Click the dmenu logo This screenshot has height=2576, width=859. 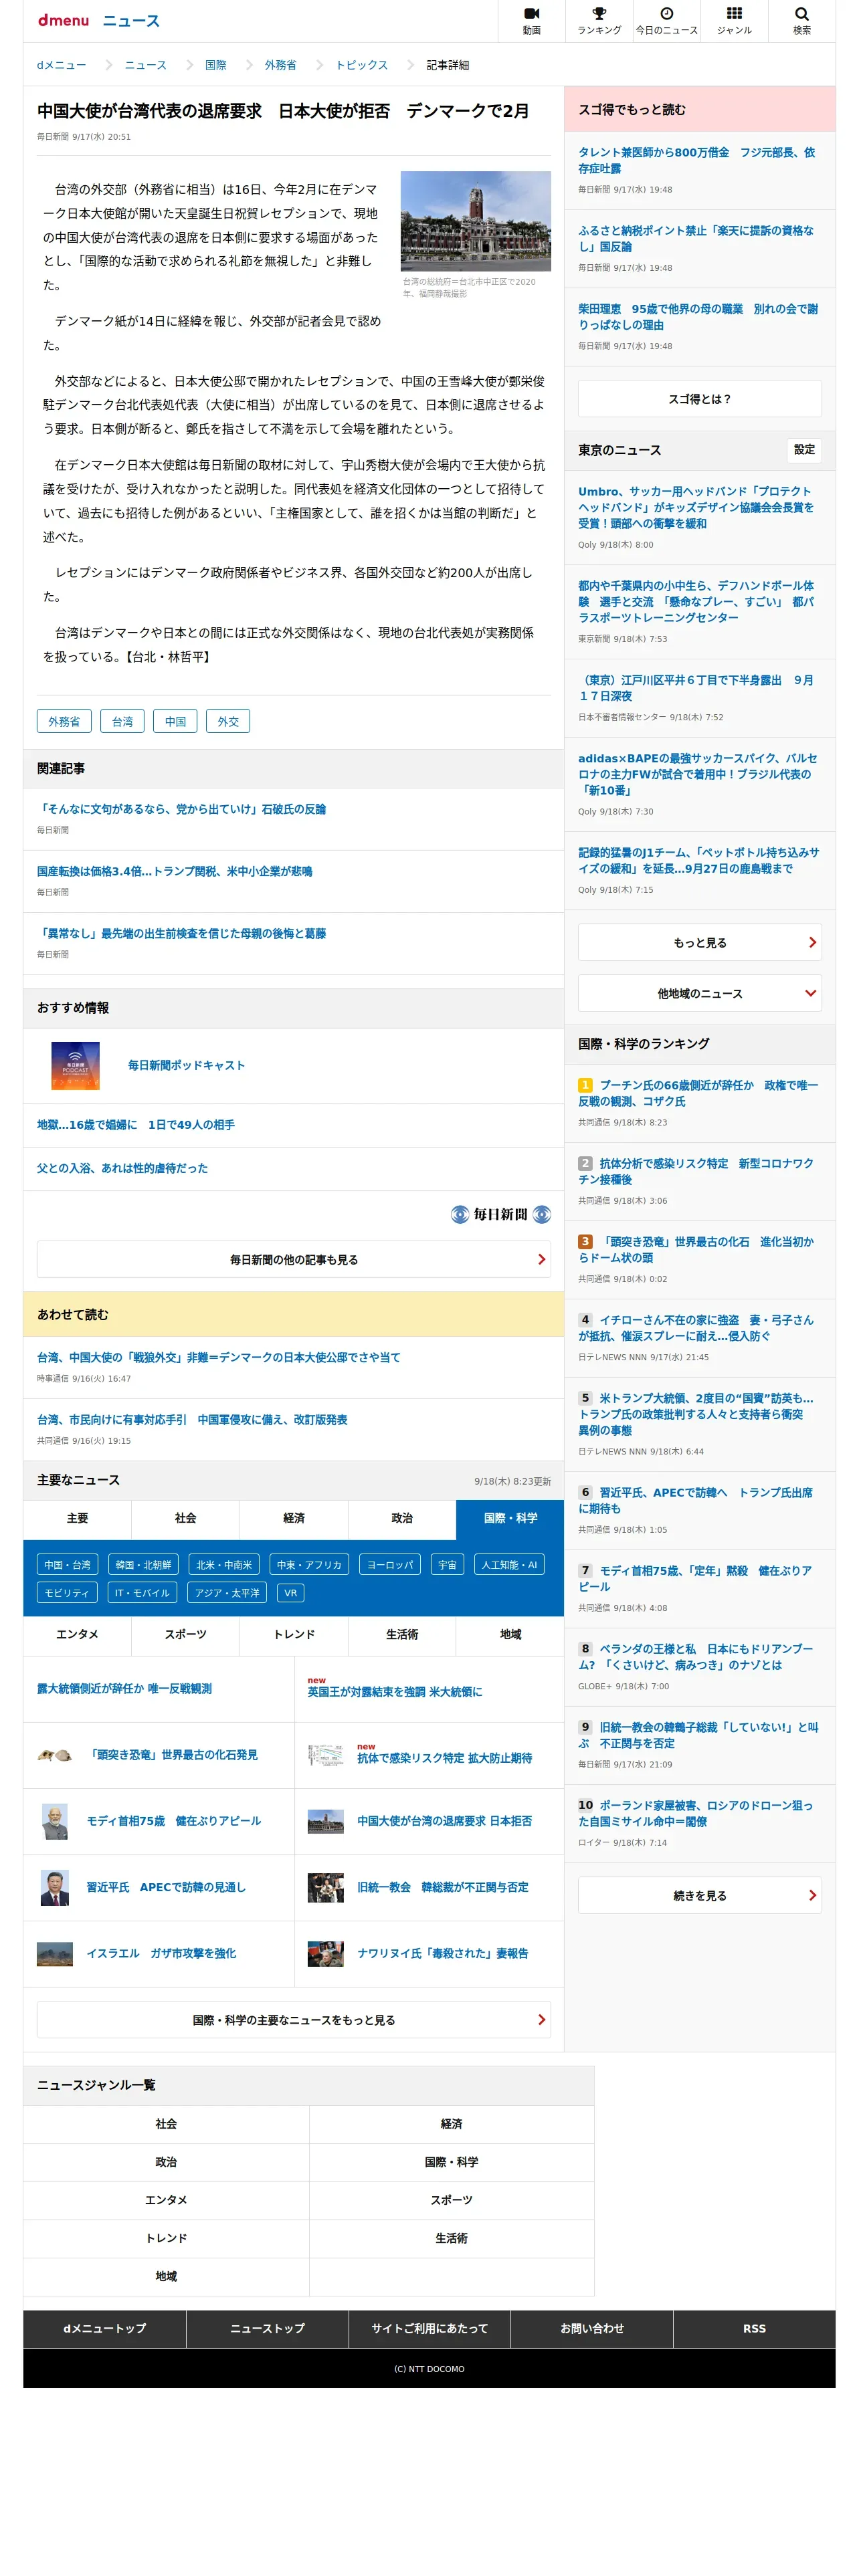point(63,20)
